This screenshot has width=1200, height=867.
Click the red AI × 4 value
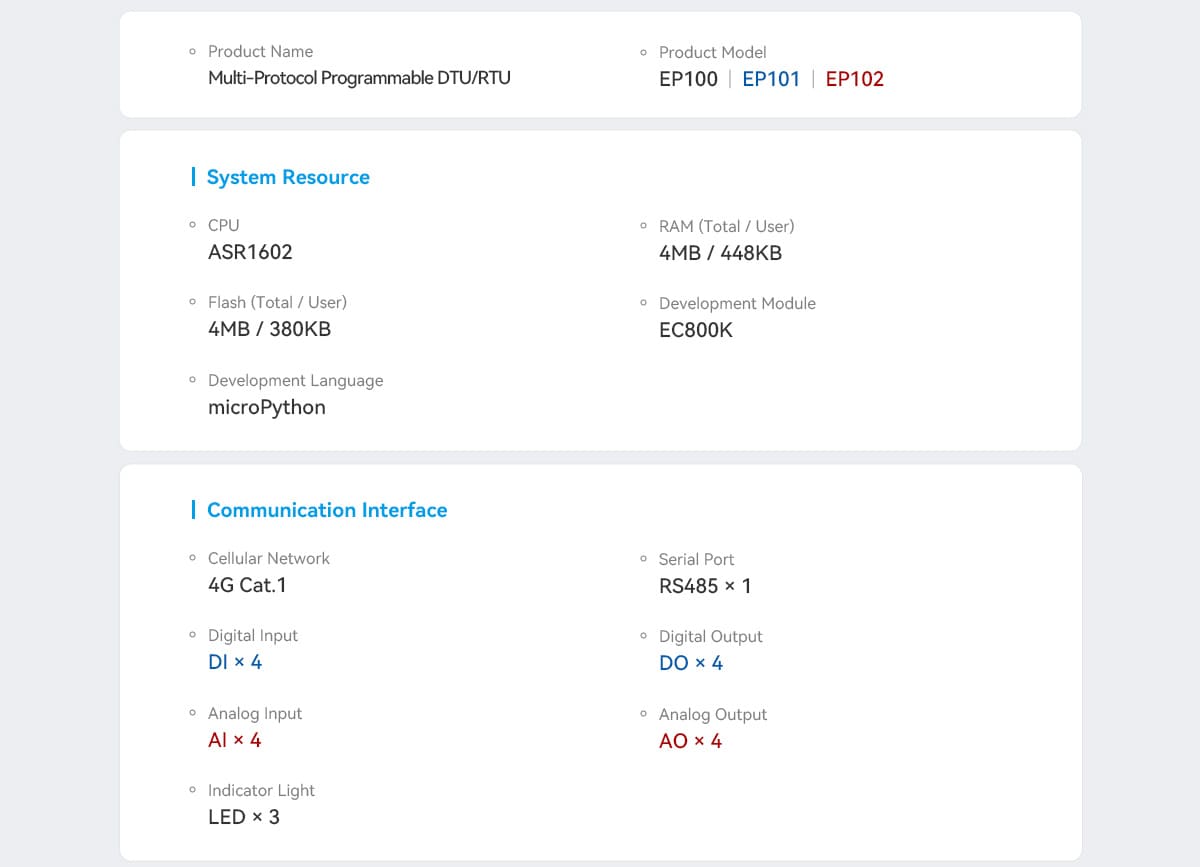(x=235, y=740)
